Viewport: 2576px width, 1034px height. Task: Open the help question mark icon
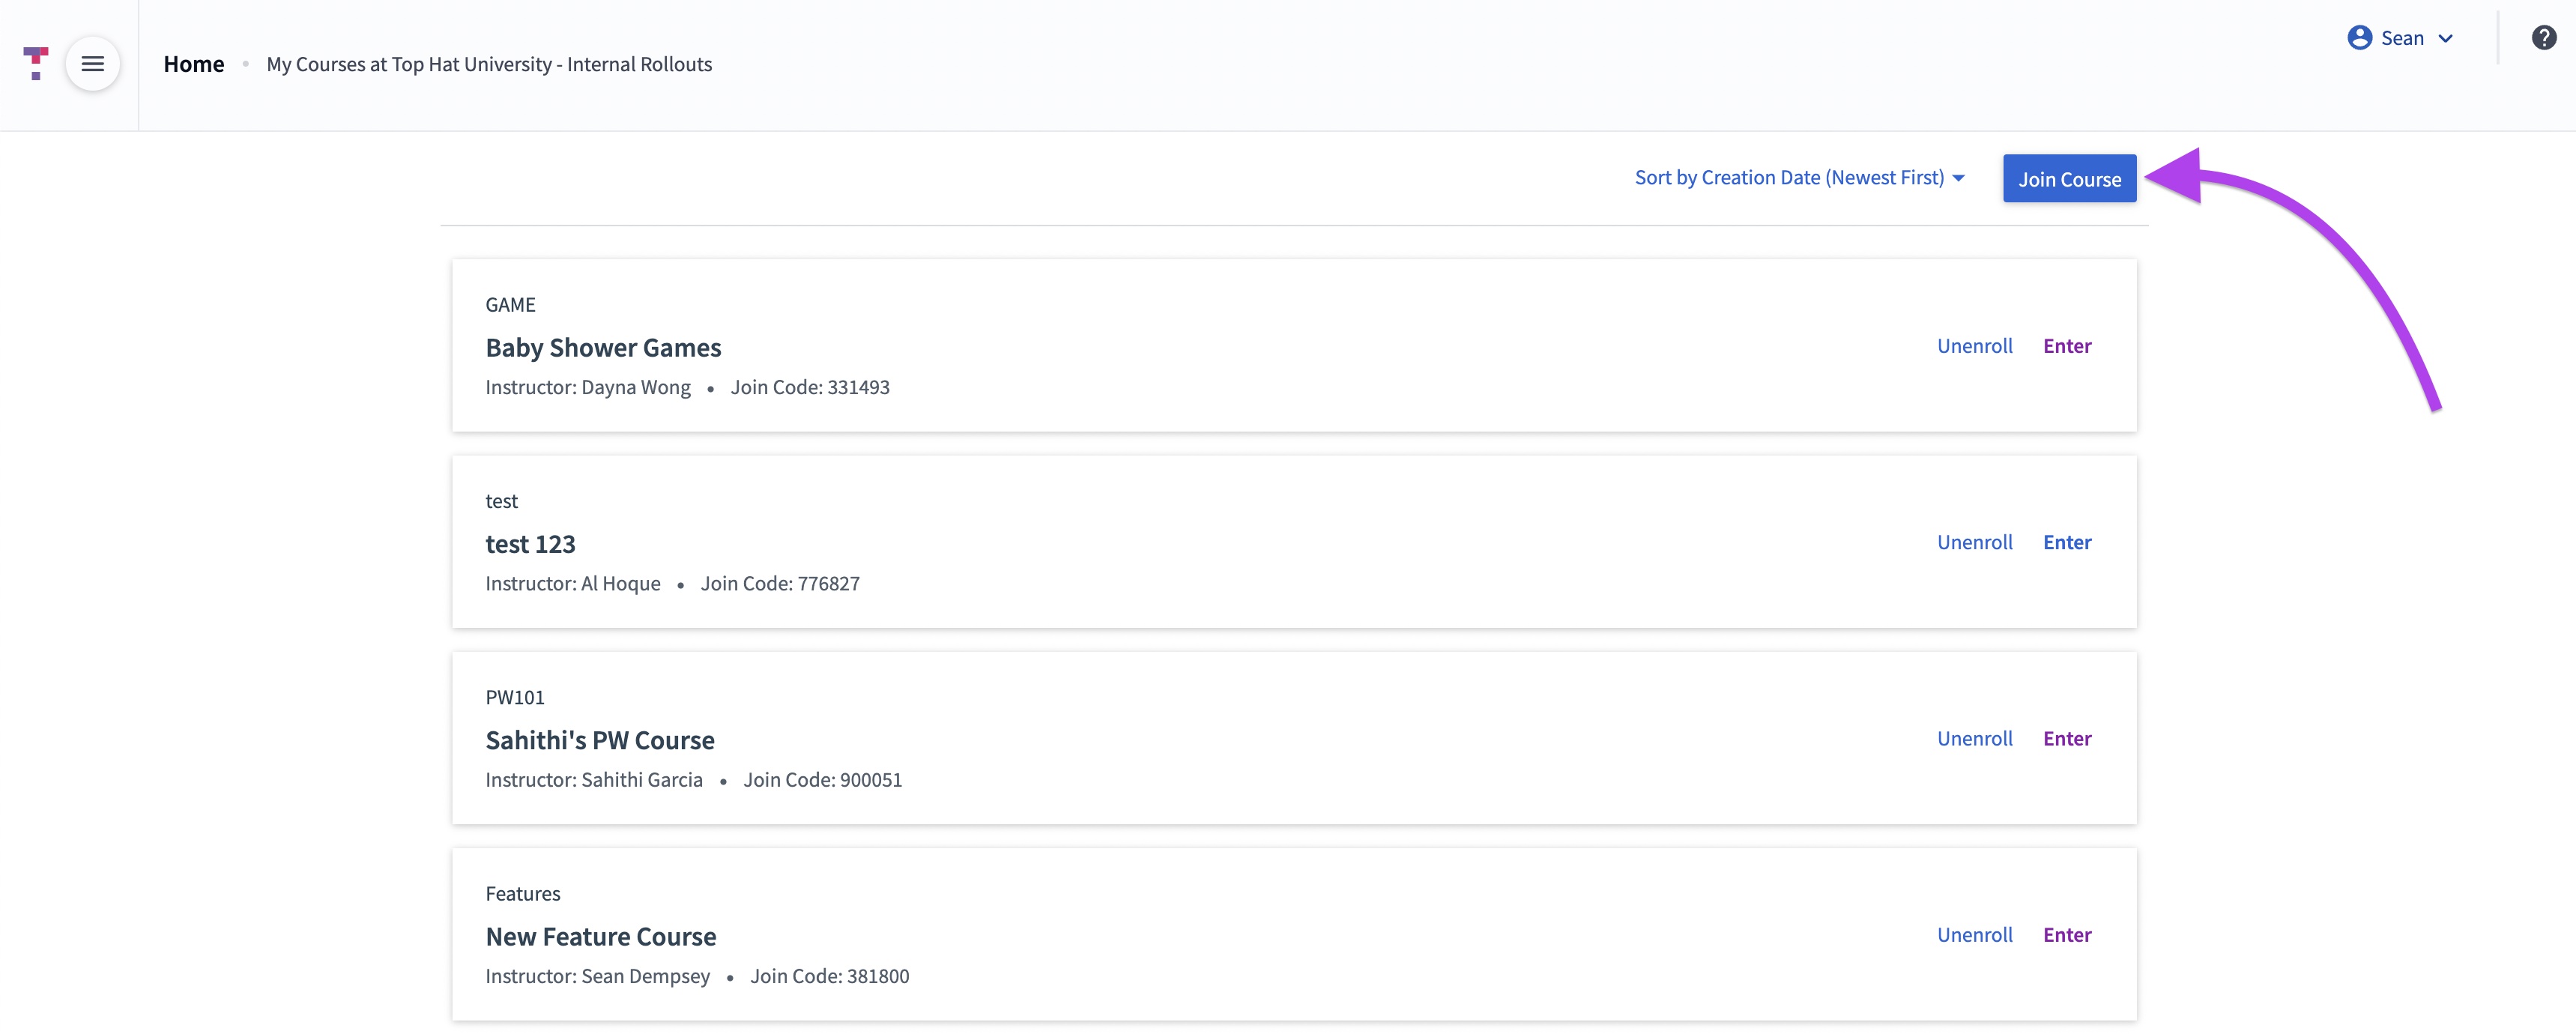[2543, 38]
